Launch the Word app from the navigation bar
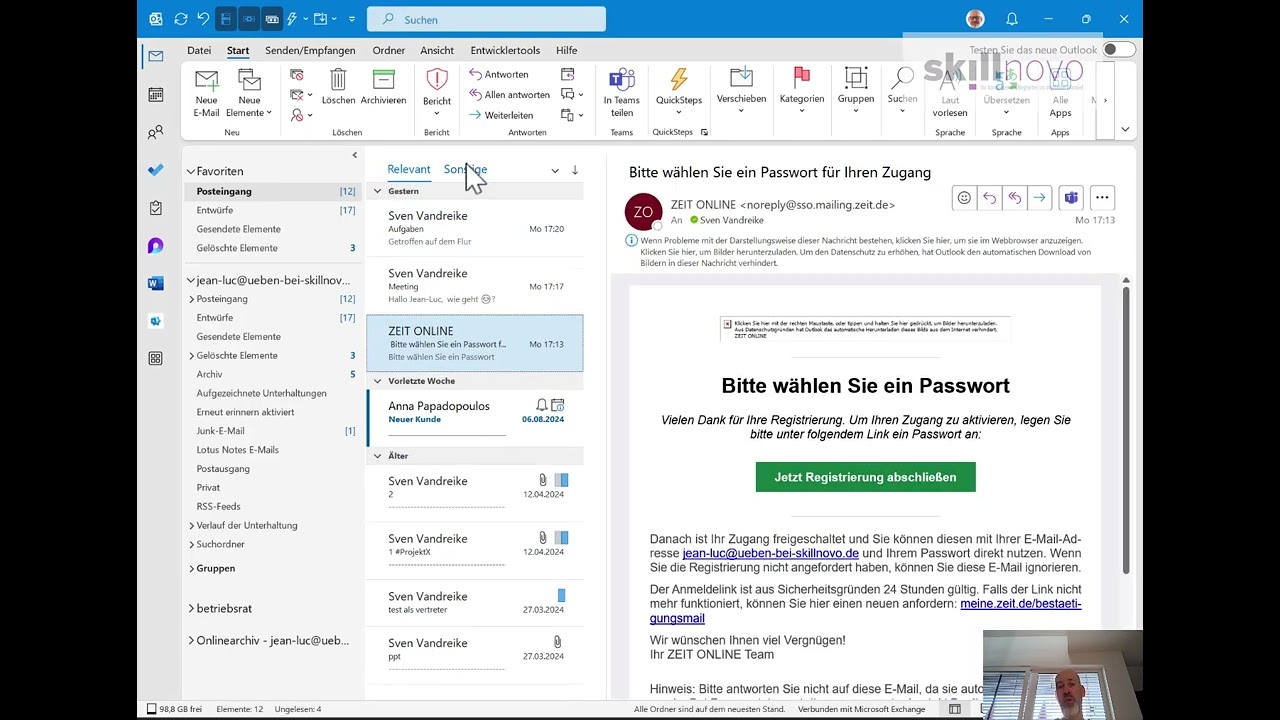The width and height of the screenshot is (1280, 720). coord(155,283)
